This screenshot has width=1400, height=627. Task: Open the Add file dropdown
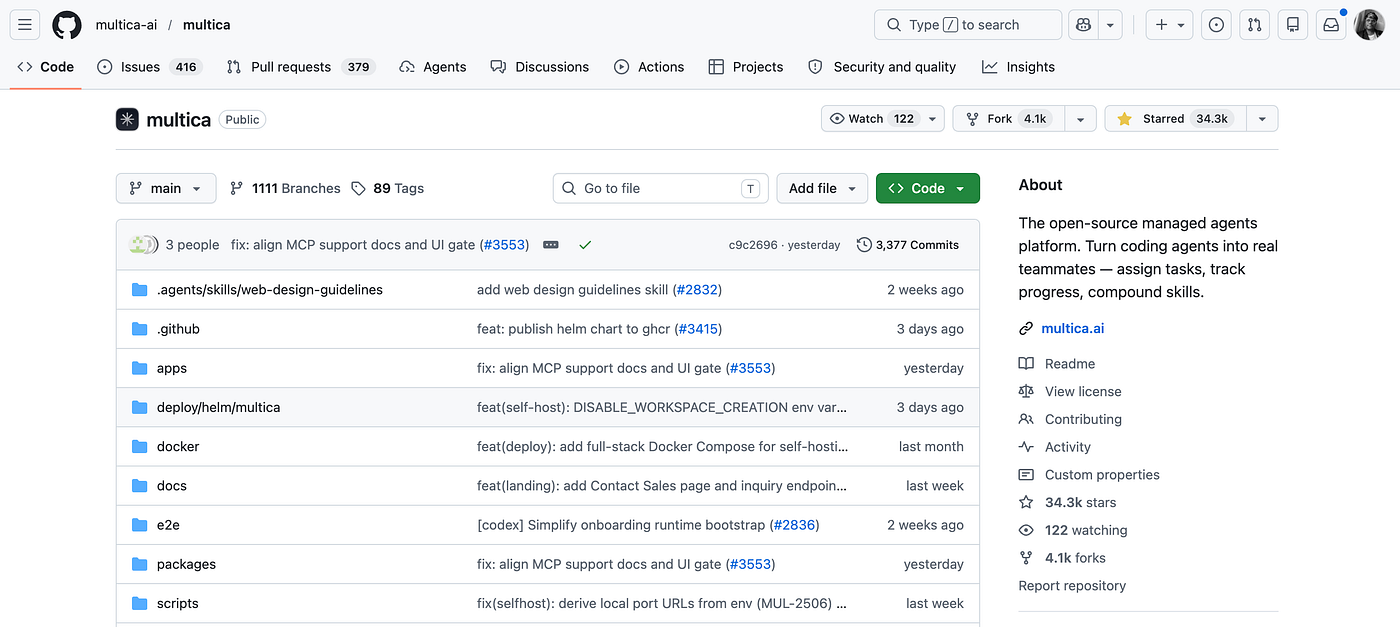point(822,188)
